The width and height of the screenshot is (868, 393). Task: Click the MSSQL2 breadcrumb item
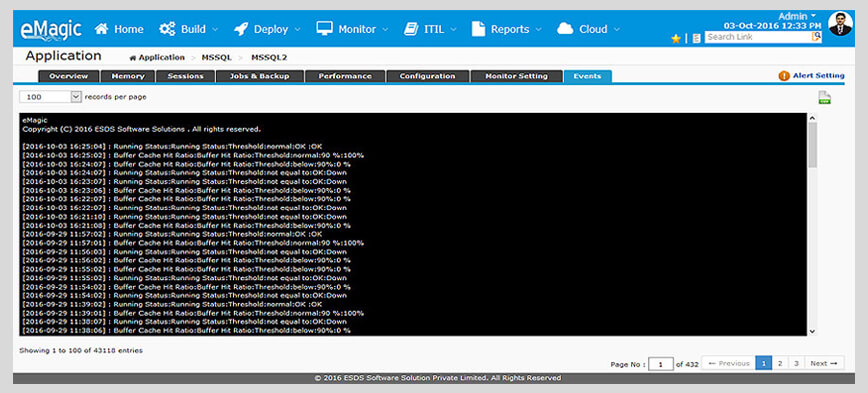(269, 58)
